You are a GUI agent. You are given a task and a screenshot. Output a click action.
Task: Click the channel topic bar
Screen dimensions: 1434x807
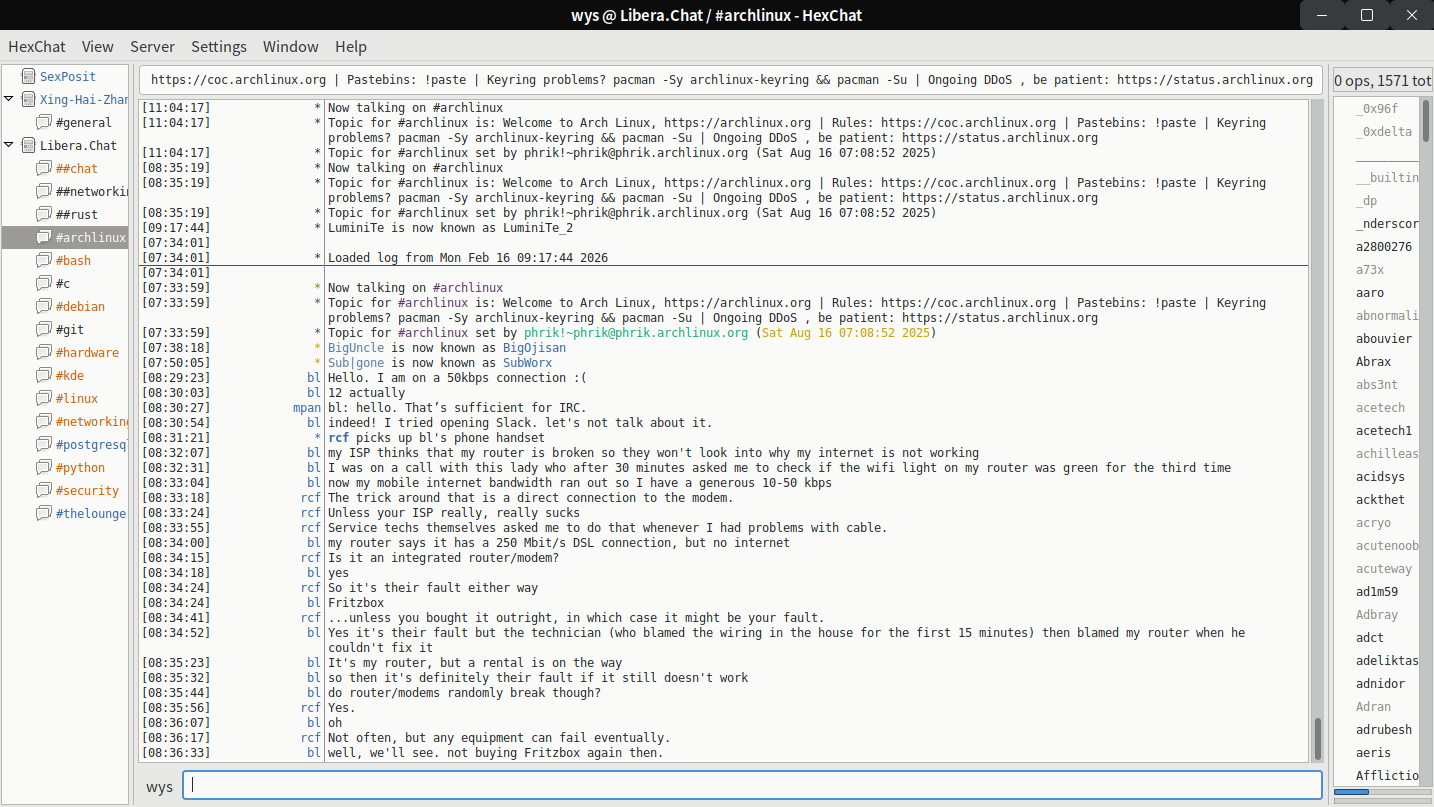[731, 80]
